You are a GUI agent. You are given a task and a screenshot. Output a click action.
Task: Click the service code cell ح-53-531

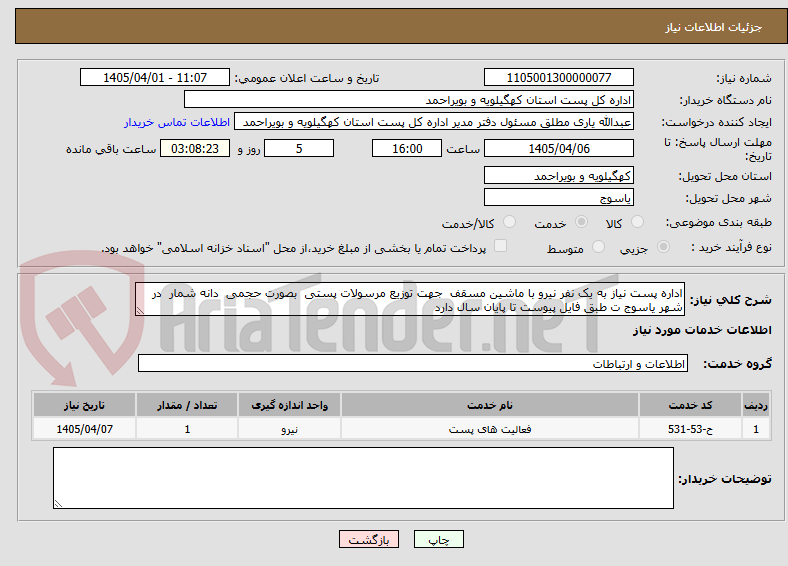(x=691, y=429)
